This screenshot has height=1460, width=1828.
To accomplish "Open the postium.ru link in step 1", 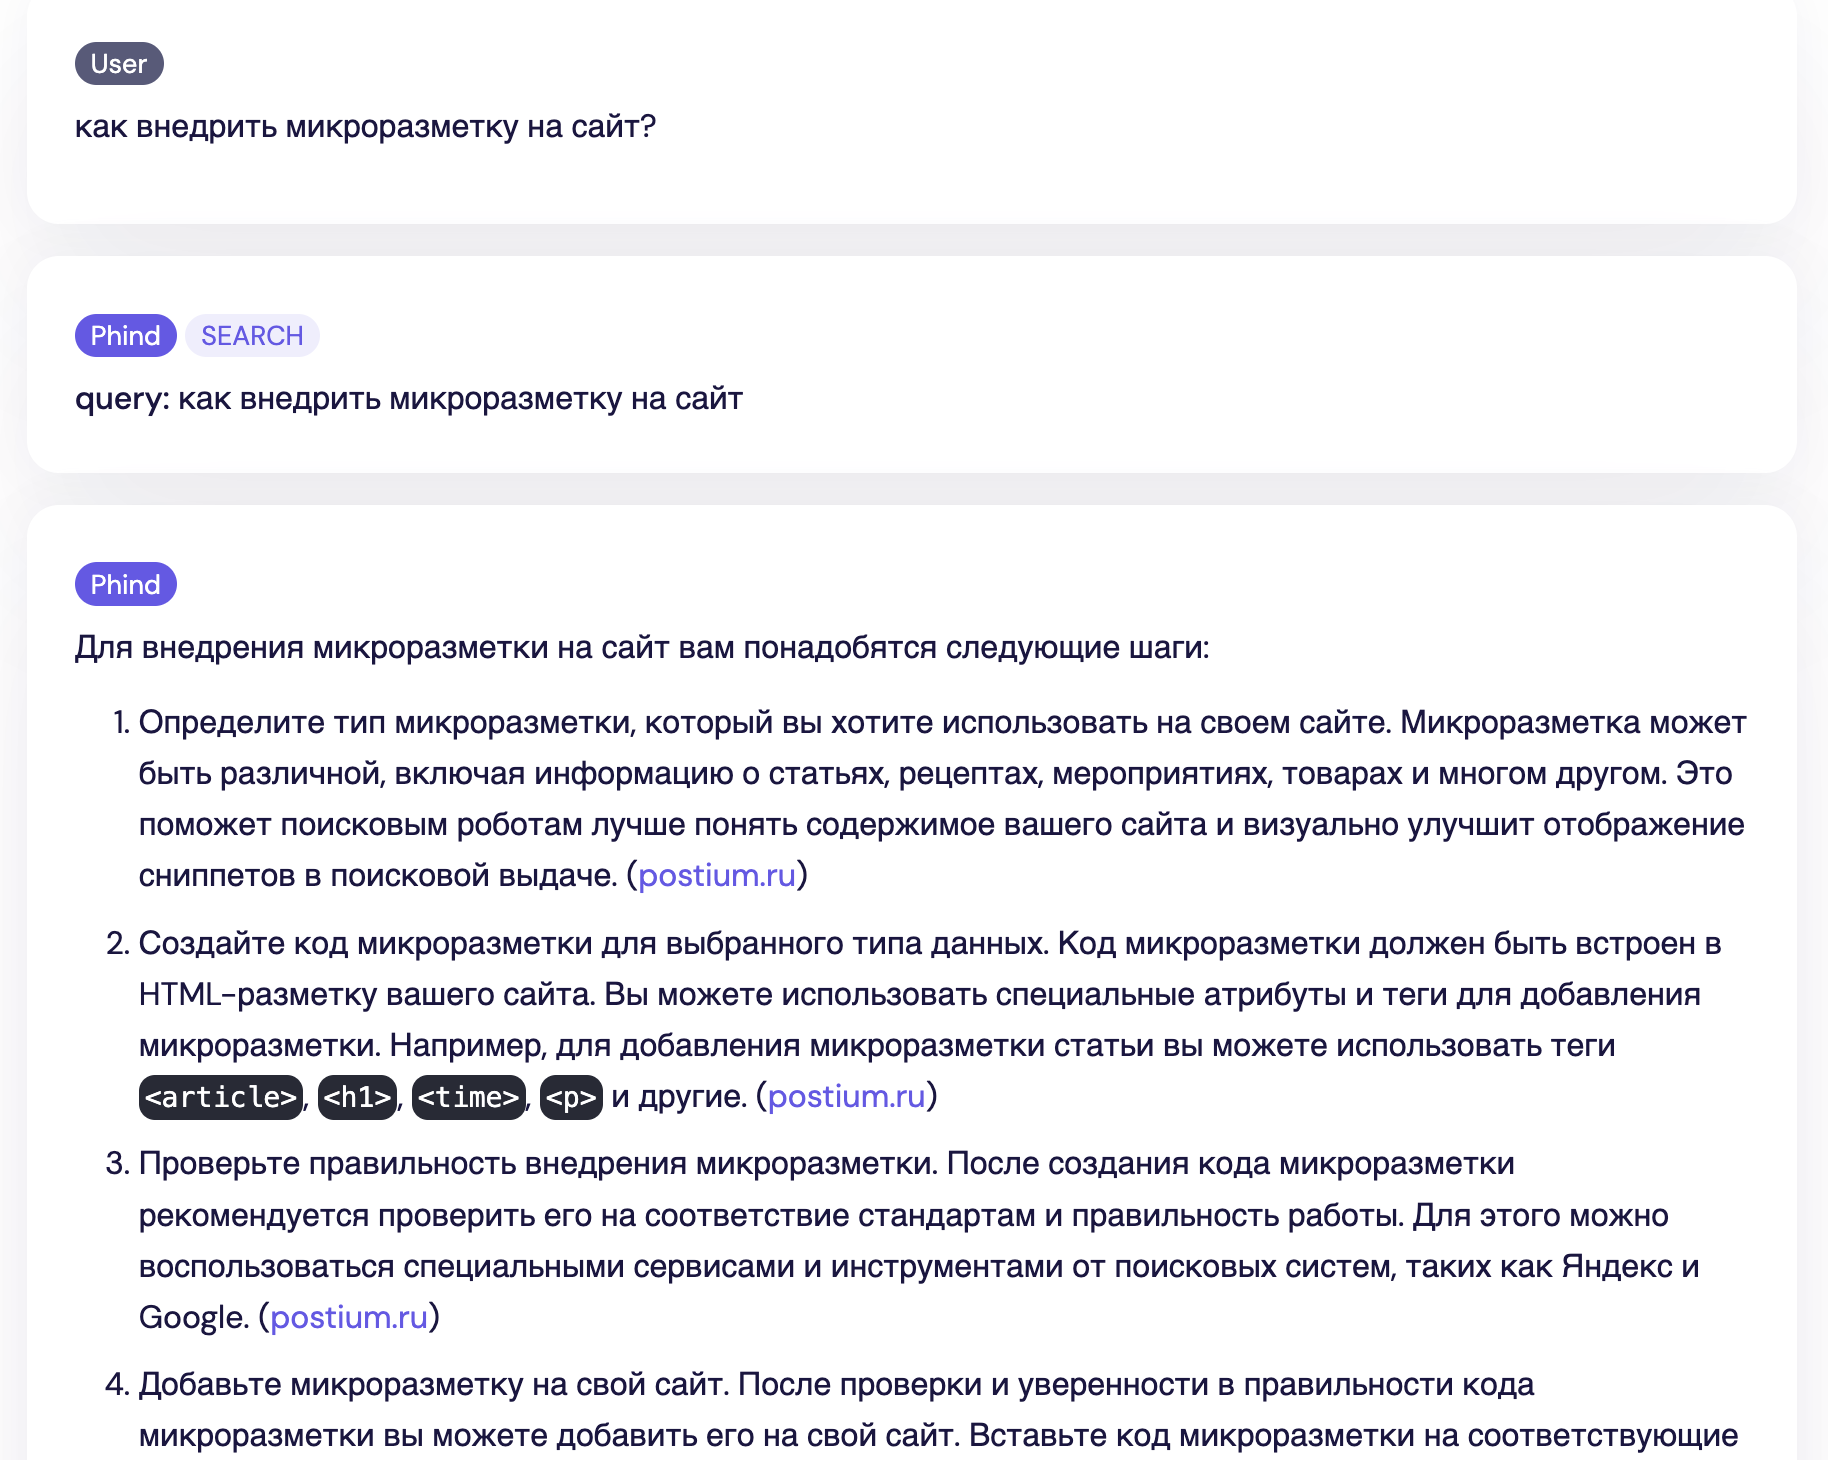I will (716, 874).
